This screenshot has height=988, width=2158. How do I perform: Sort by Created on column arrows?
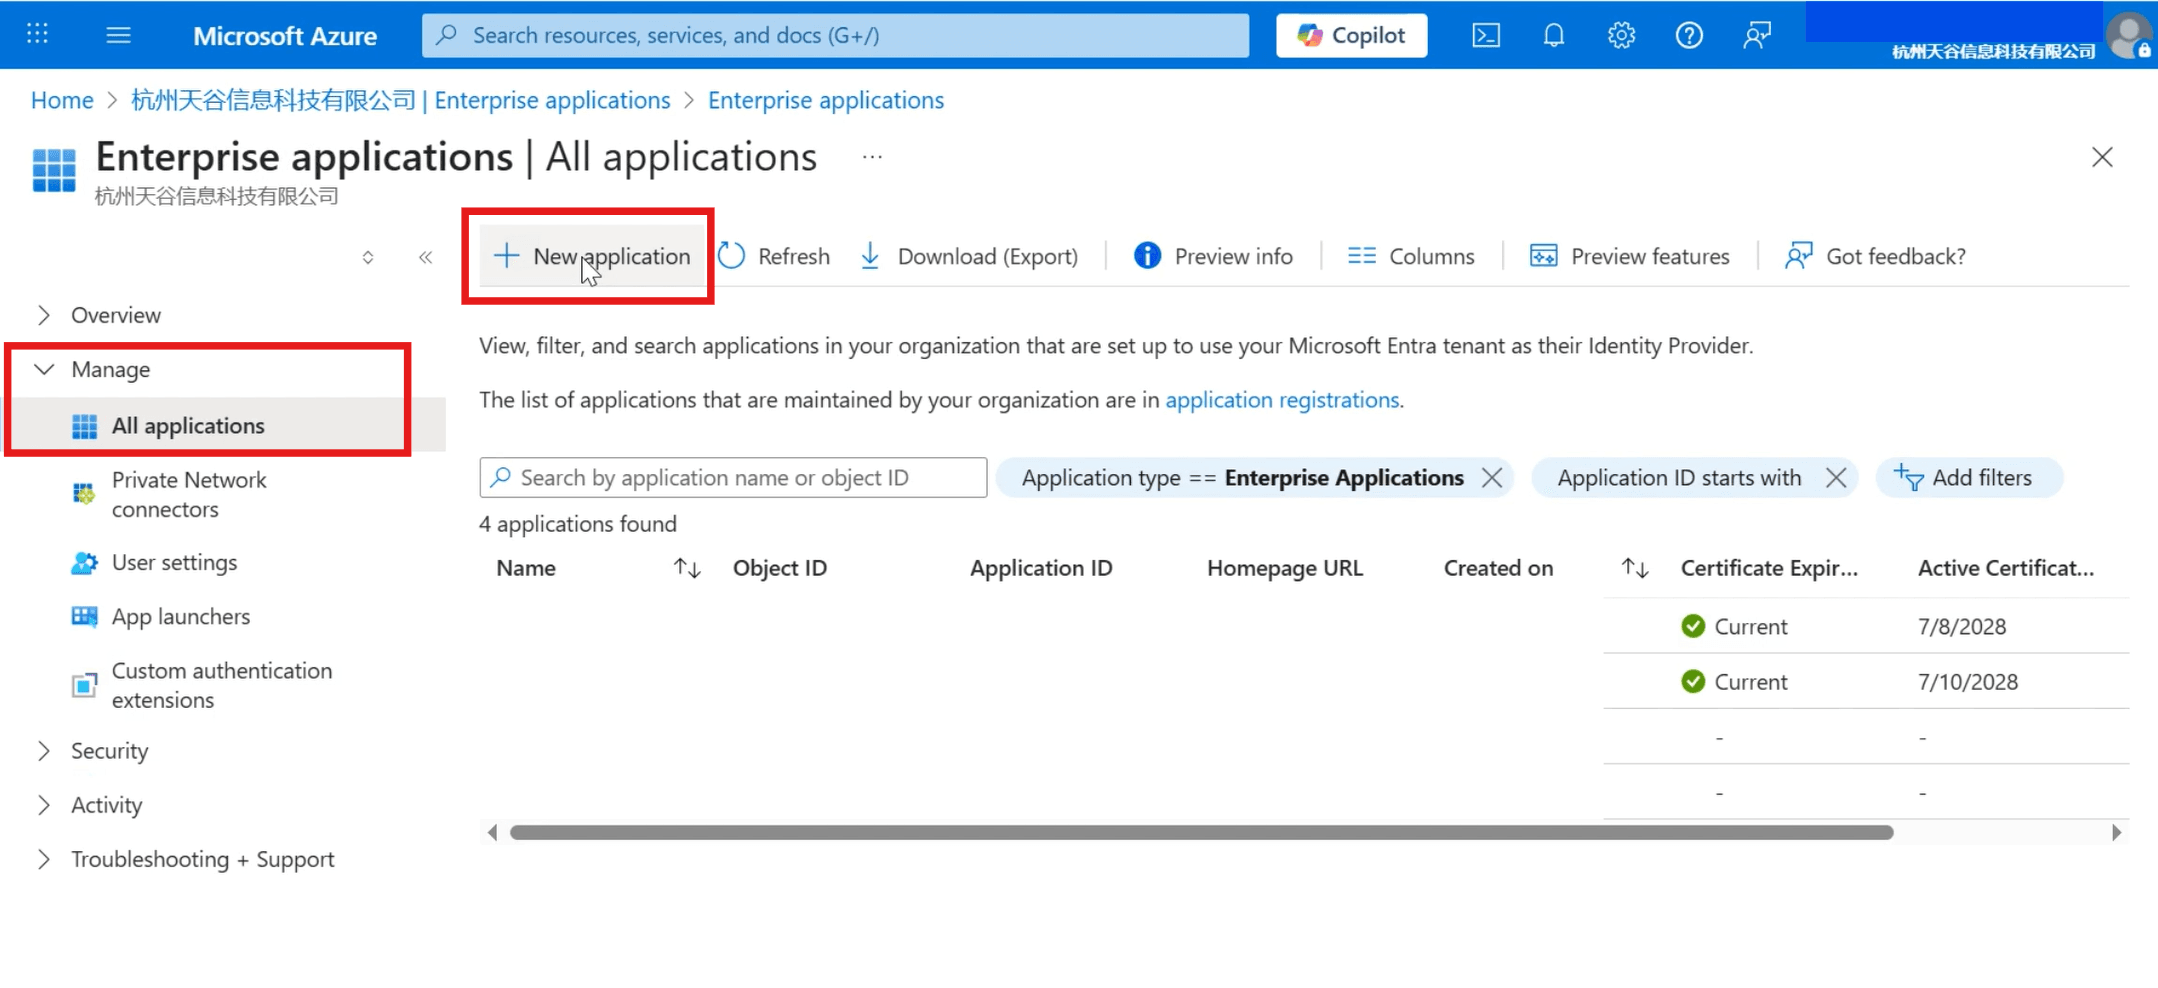point(1635,568)
